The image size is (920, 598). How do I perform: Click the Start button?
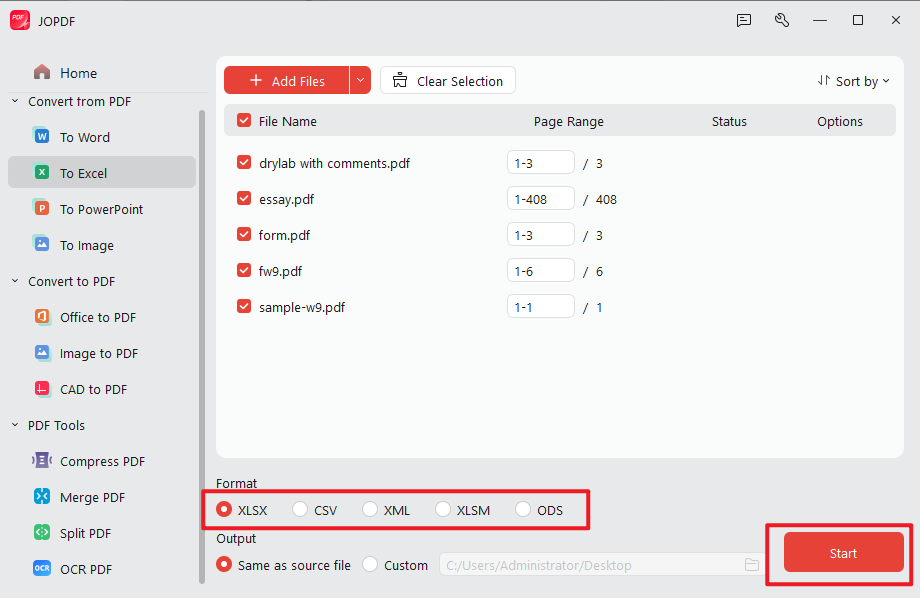(843, 552)
